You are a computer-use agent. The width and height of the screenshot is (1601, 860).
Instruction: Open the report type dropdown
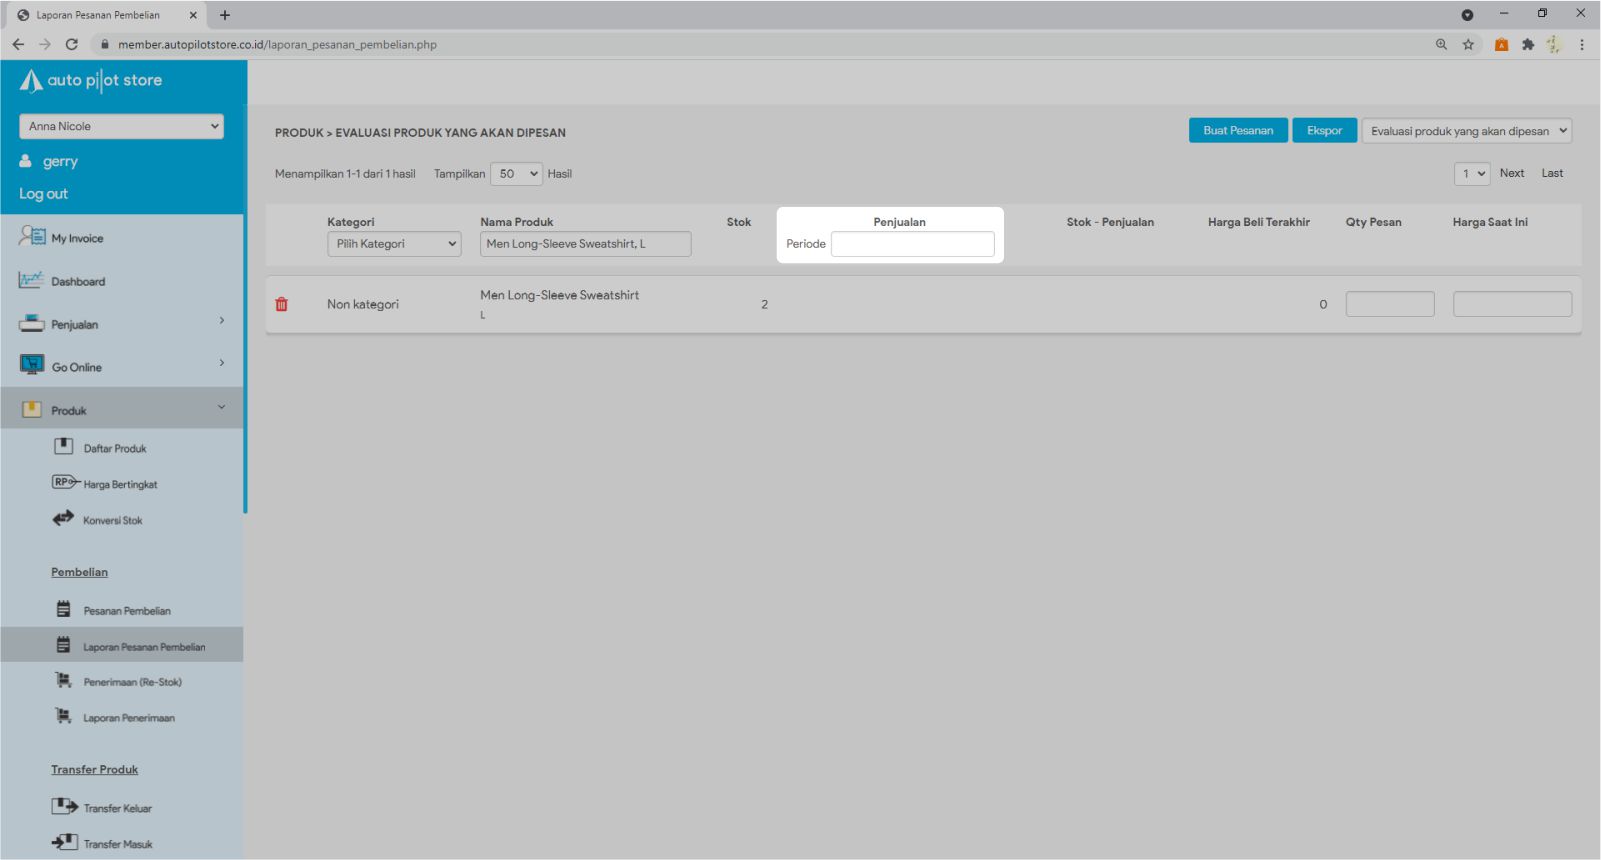coord(1466,131)
